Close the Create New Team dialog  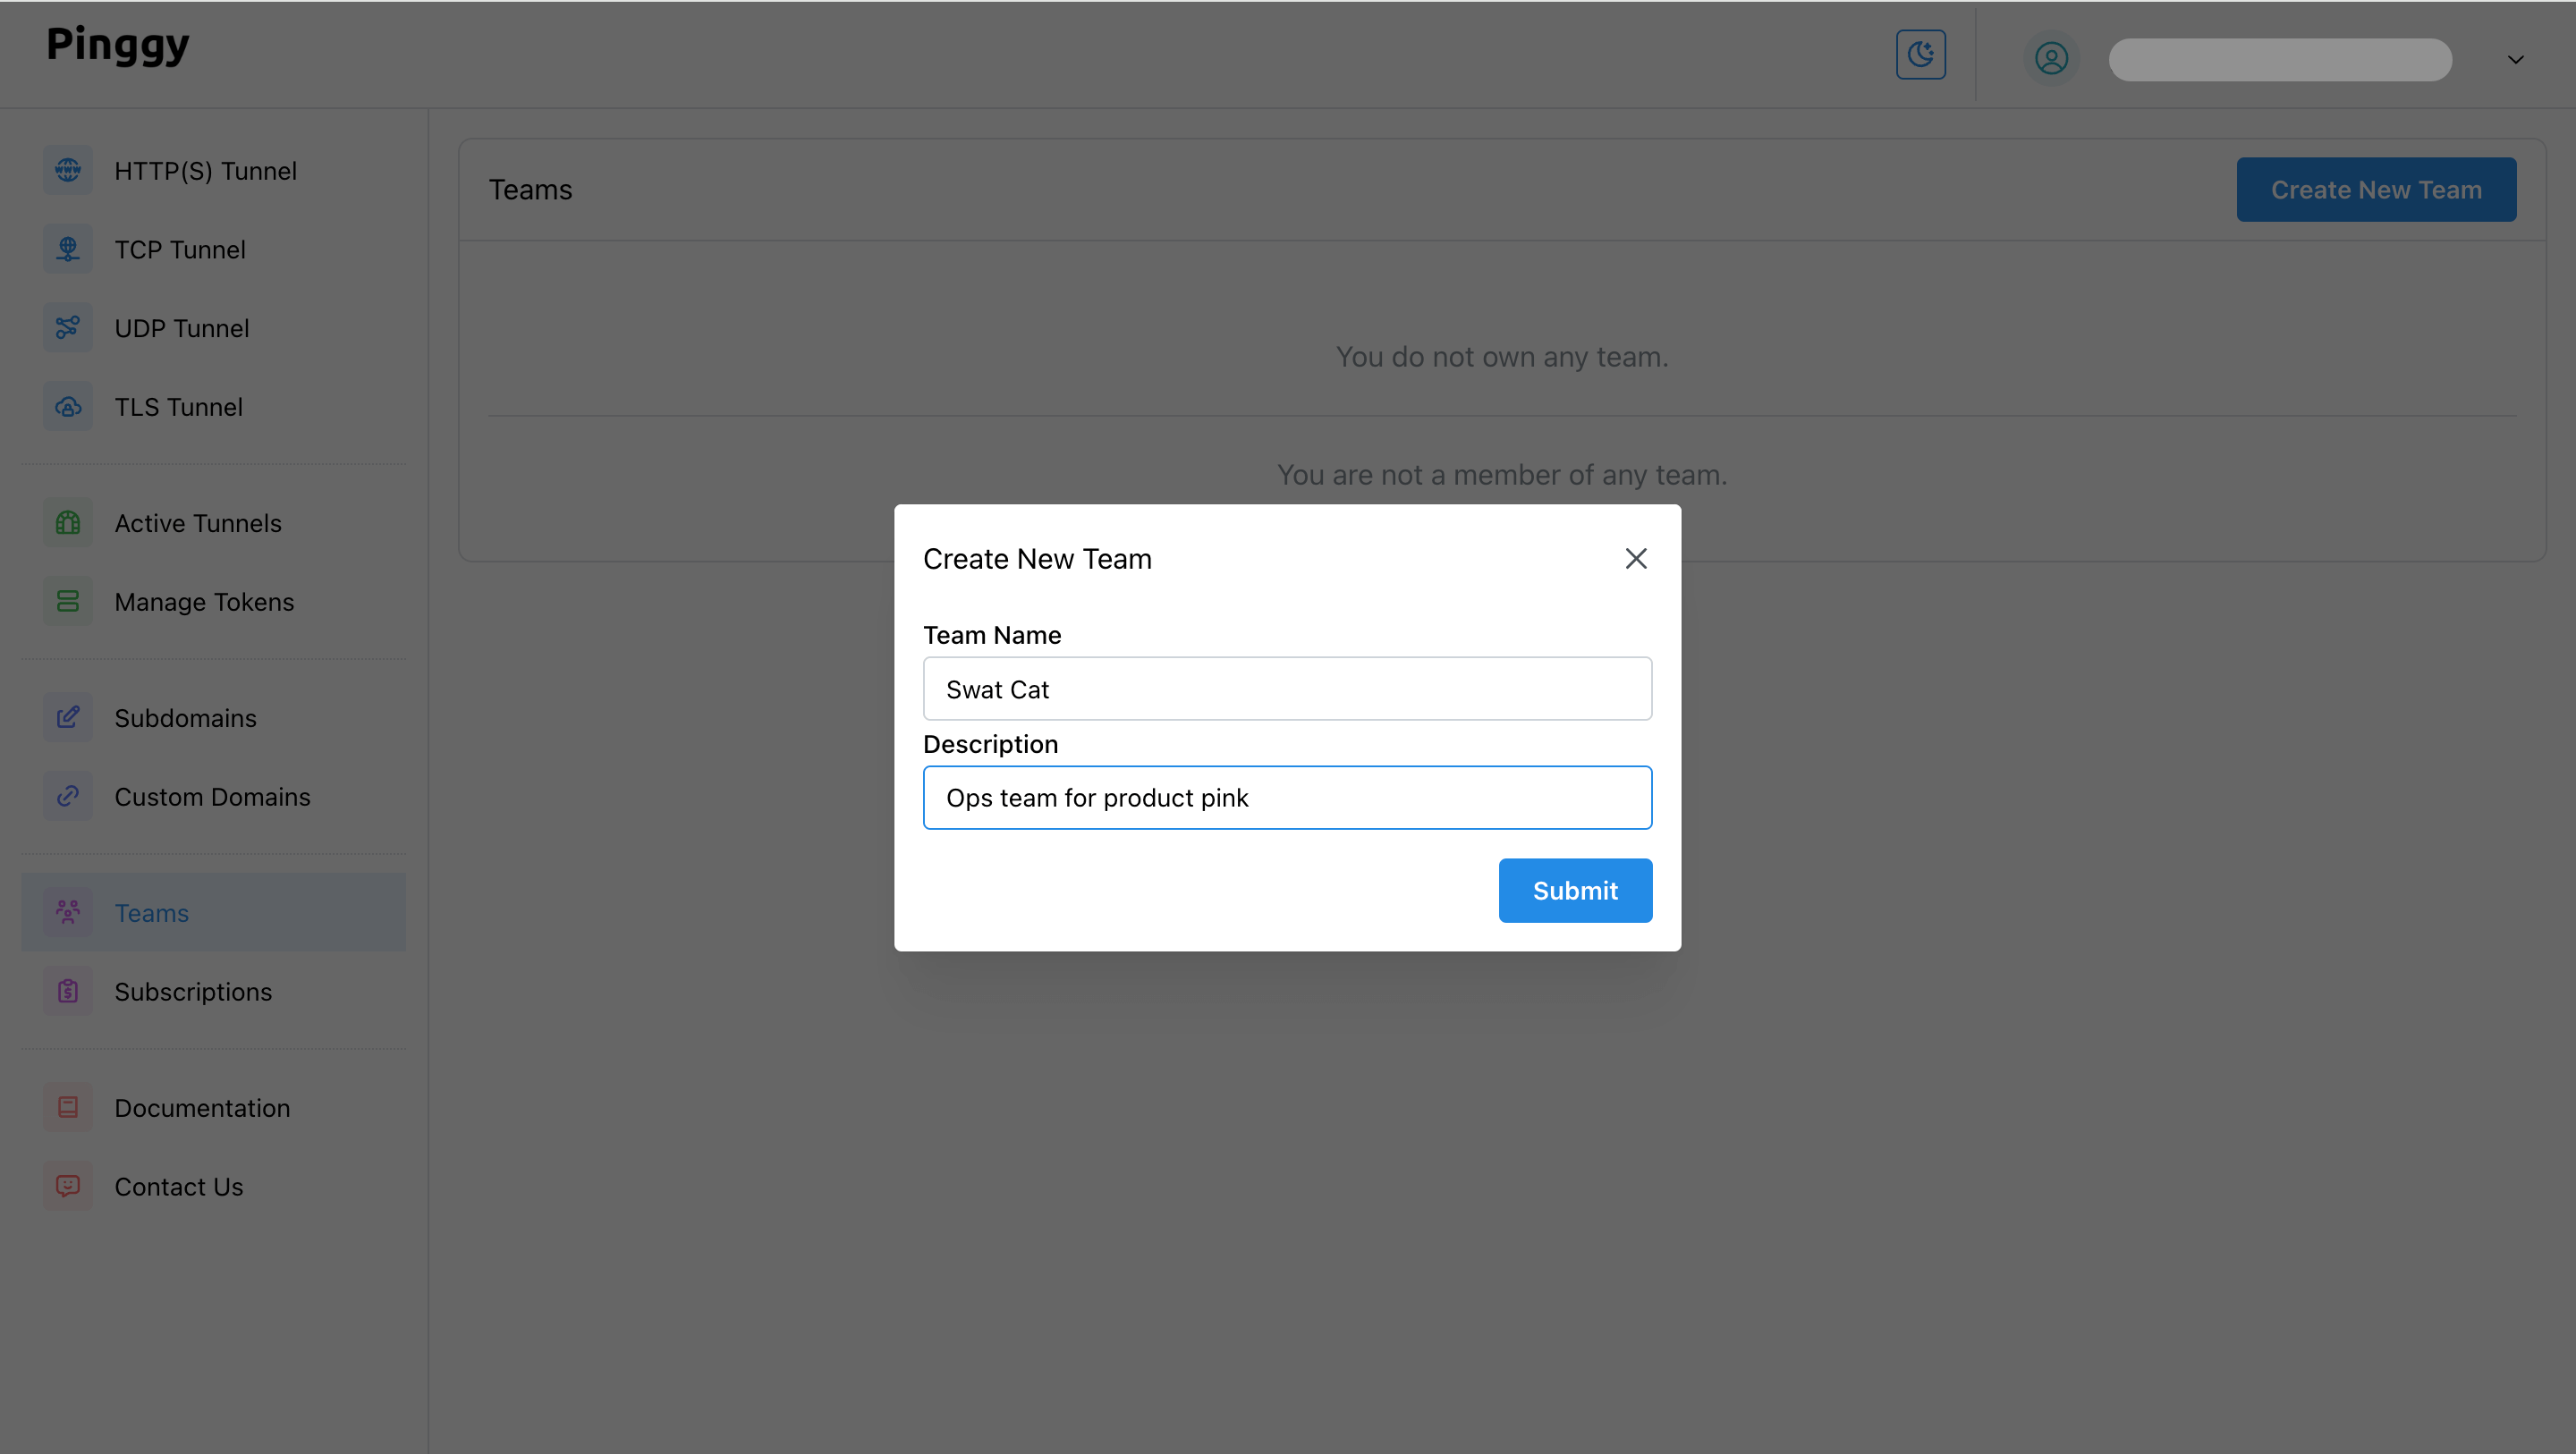click(1636, 559)
